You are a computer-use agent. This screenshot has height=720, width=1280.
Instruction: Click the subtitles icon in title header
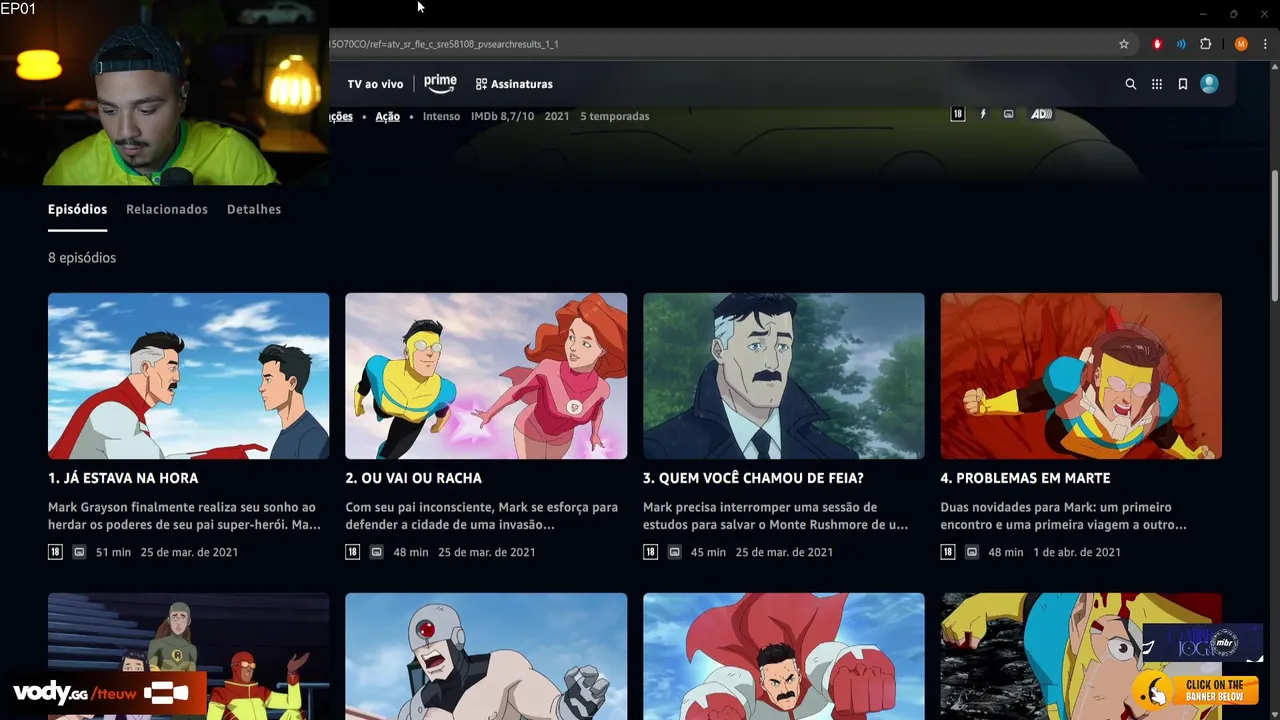click(1008, 114)
